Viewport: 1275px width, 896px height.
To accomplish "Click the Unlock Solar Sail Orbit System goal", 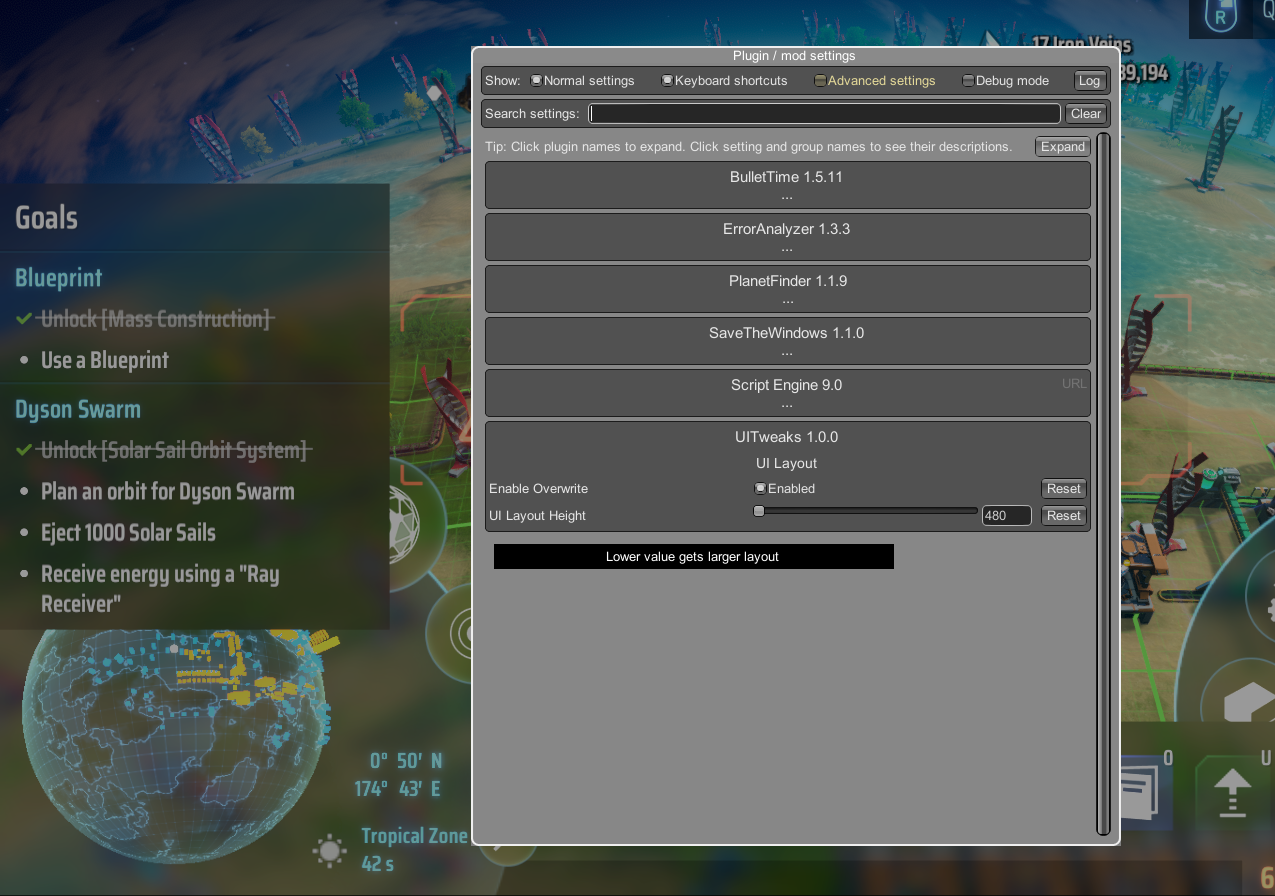I will [174, 450].
